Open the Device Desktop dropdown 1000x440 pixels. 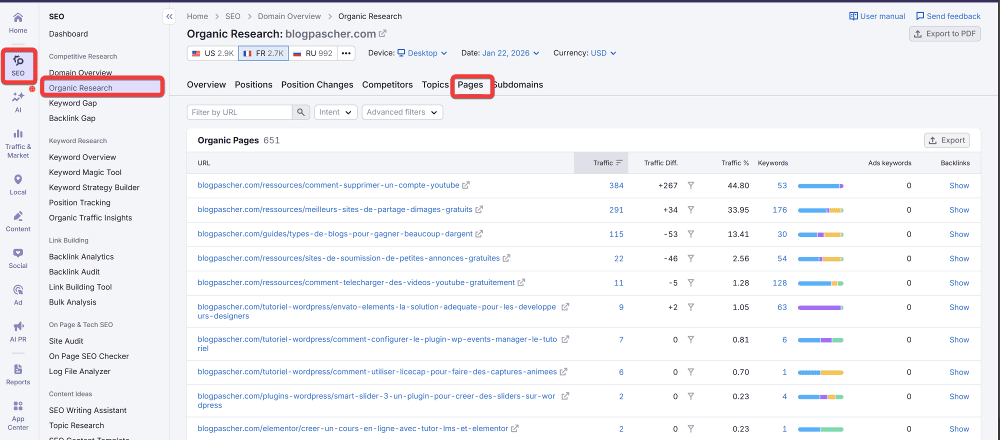point(425,53)
